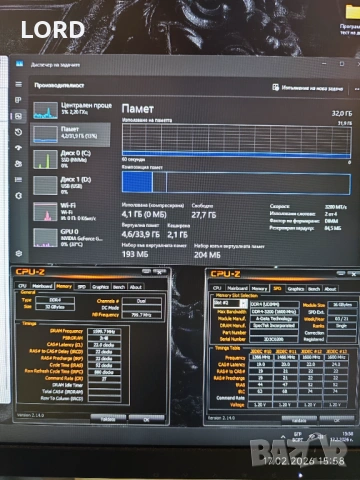Click 32 GBytes size field in left CPU-Z
360x480 pixels.
click(x=55, y=307)
